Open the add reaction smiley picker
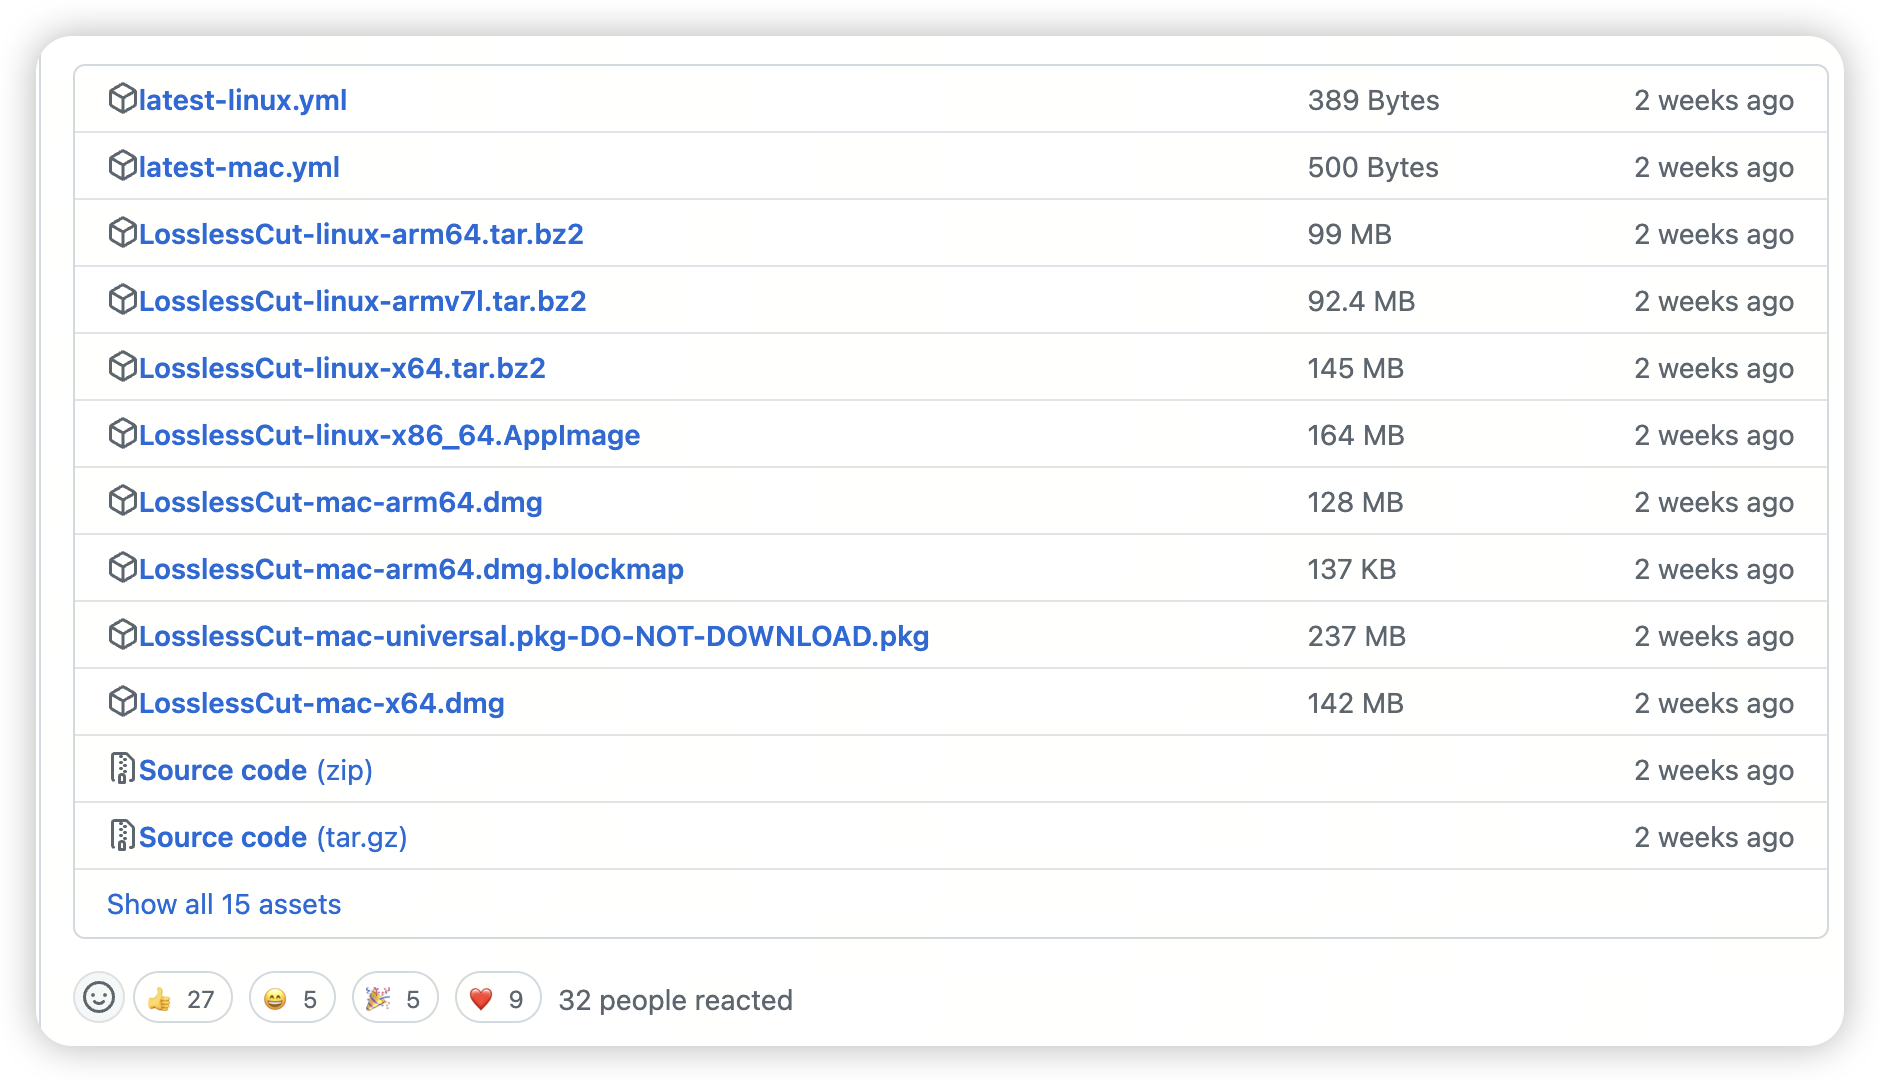Screen dimensions: 1880x1082 click(99, 998)
